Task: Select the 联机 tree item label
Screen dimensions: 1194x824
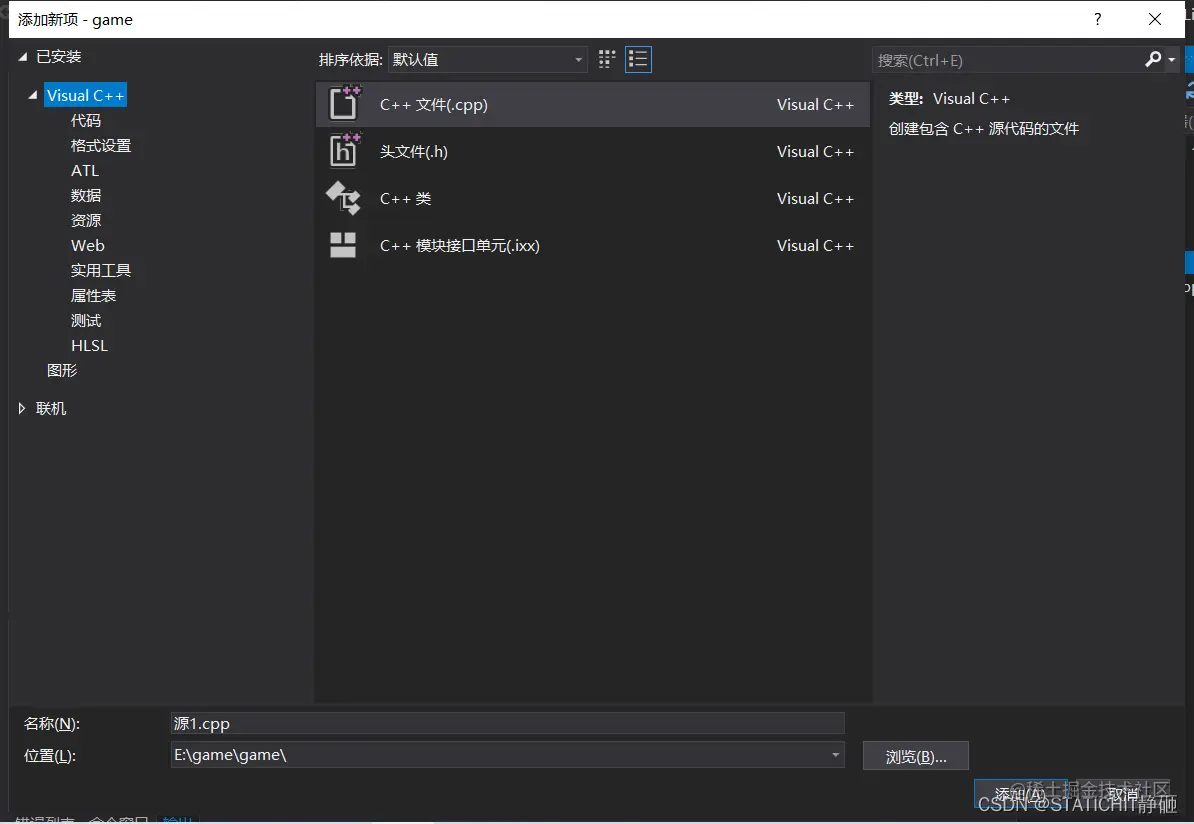Action: [51, 408]
